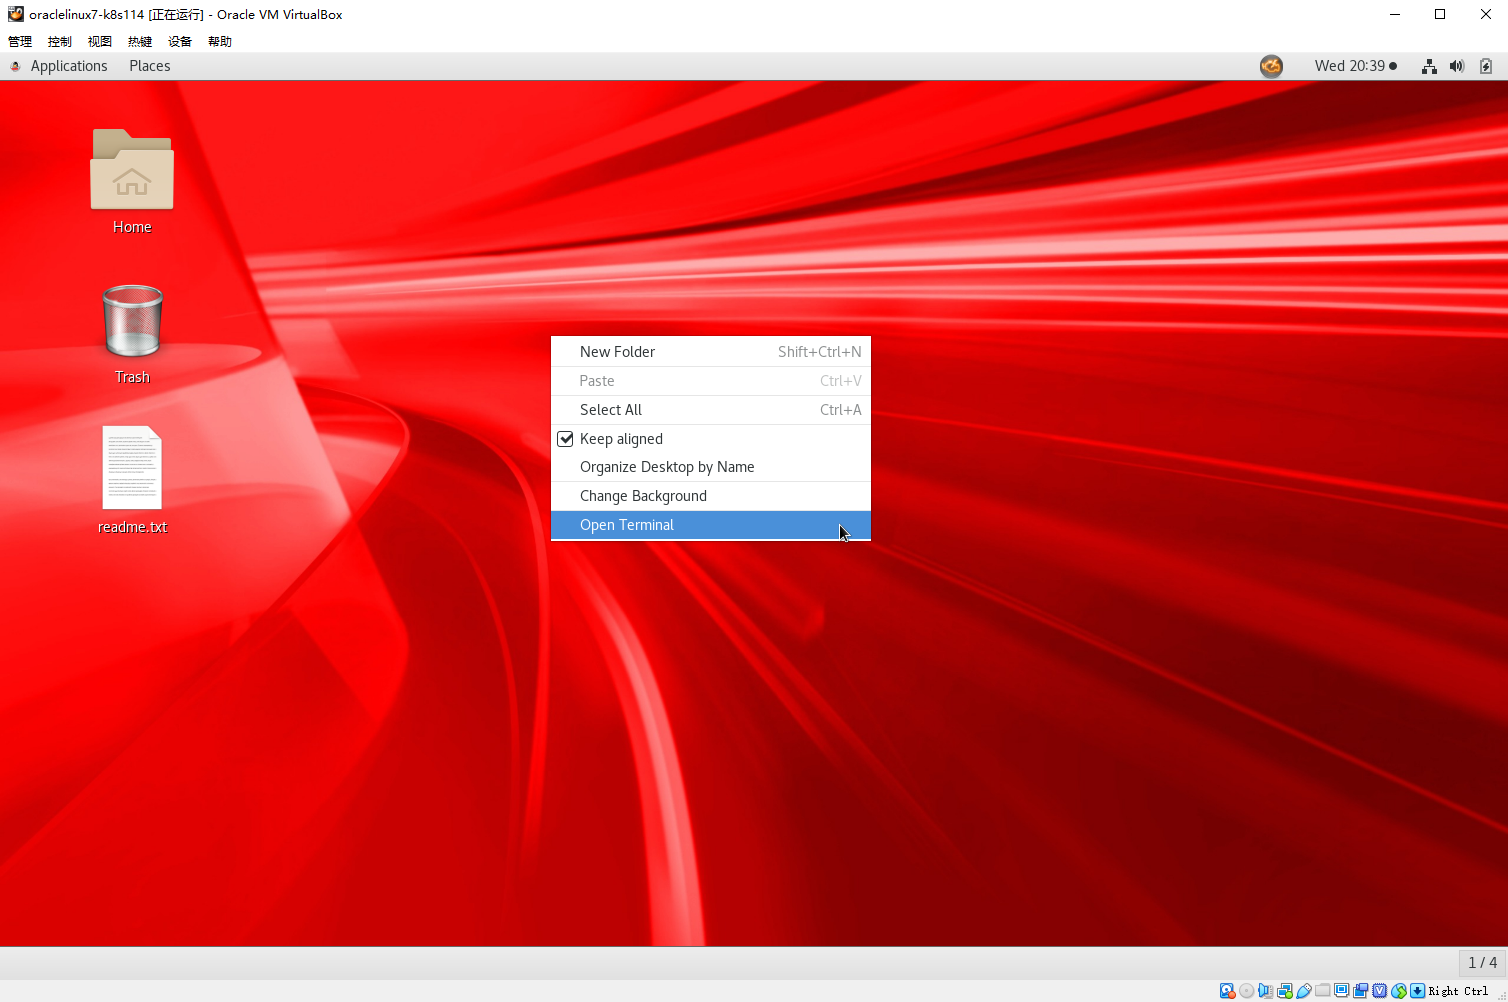Click the display settings icon in VM status bar
1508x1002 pixels.
click(1342, 990)
